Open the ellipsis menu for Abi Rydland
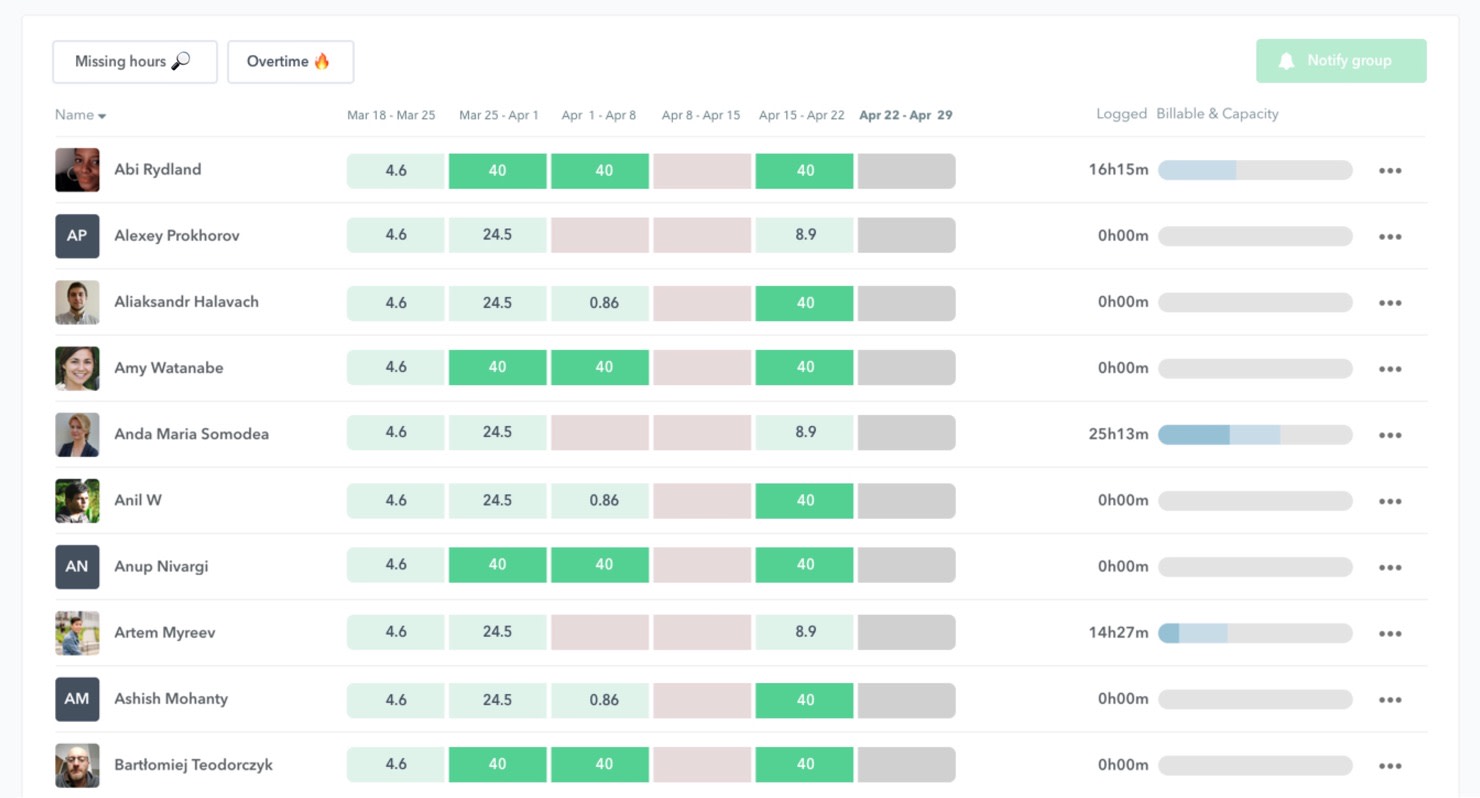1480x798 pixels. coord(1390,170)
